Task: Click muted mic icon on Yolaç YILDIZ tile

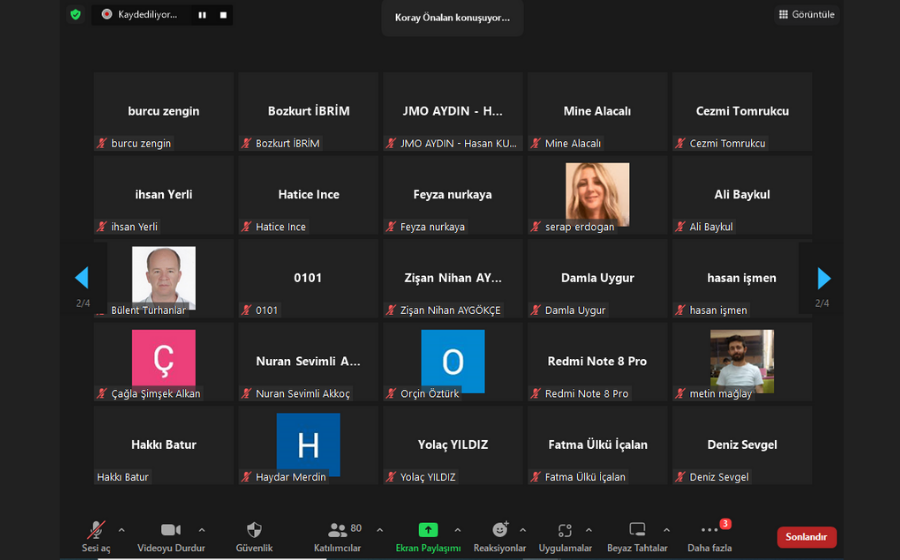Action: coord(391,477)
